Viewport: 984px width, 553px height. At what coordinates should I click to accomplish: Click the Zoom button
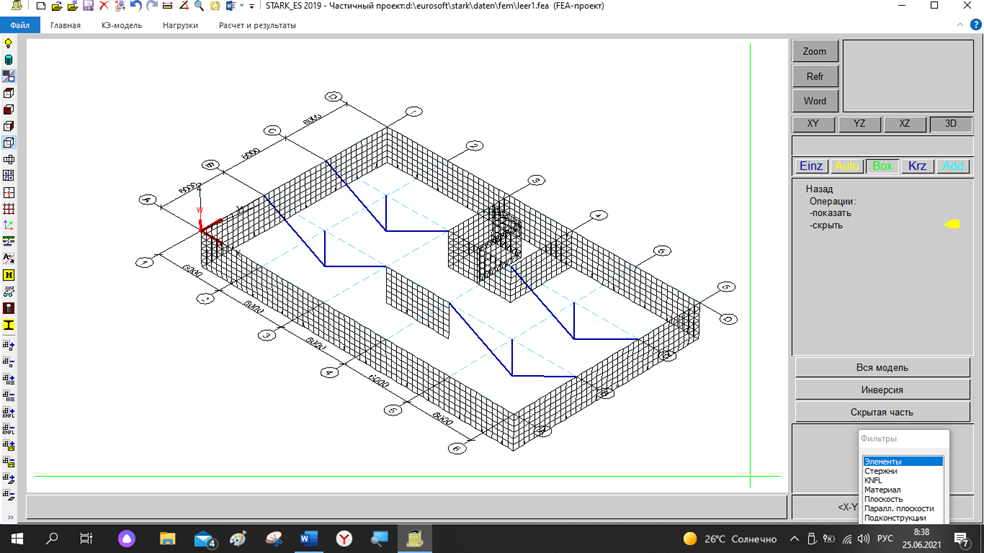point(815,51)
